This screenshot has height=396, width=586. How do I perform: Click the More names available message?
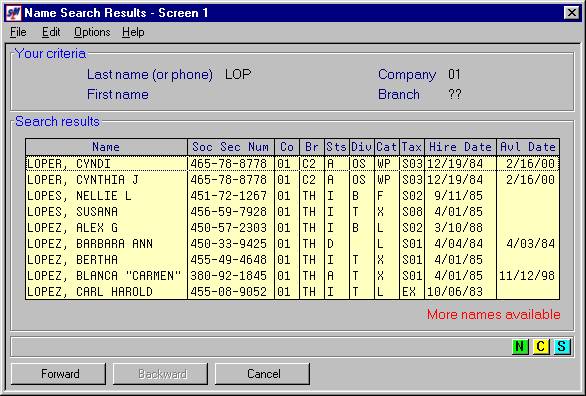pyautogui.click(x=494, y=314)
